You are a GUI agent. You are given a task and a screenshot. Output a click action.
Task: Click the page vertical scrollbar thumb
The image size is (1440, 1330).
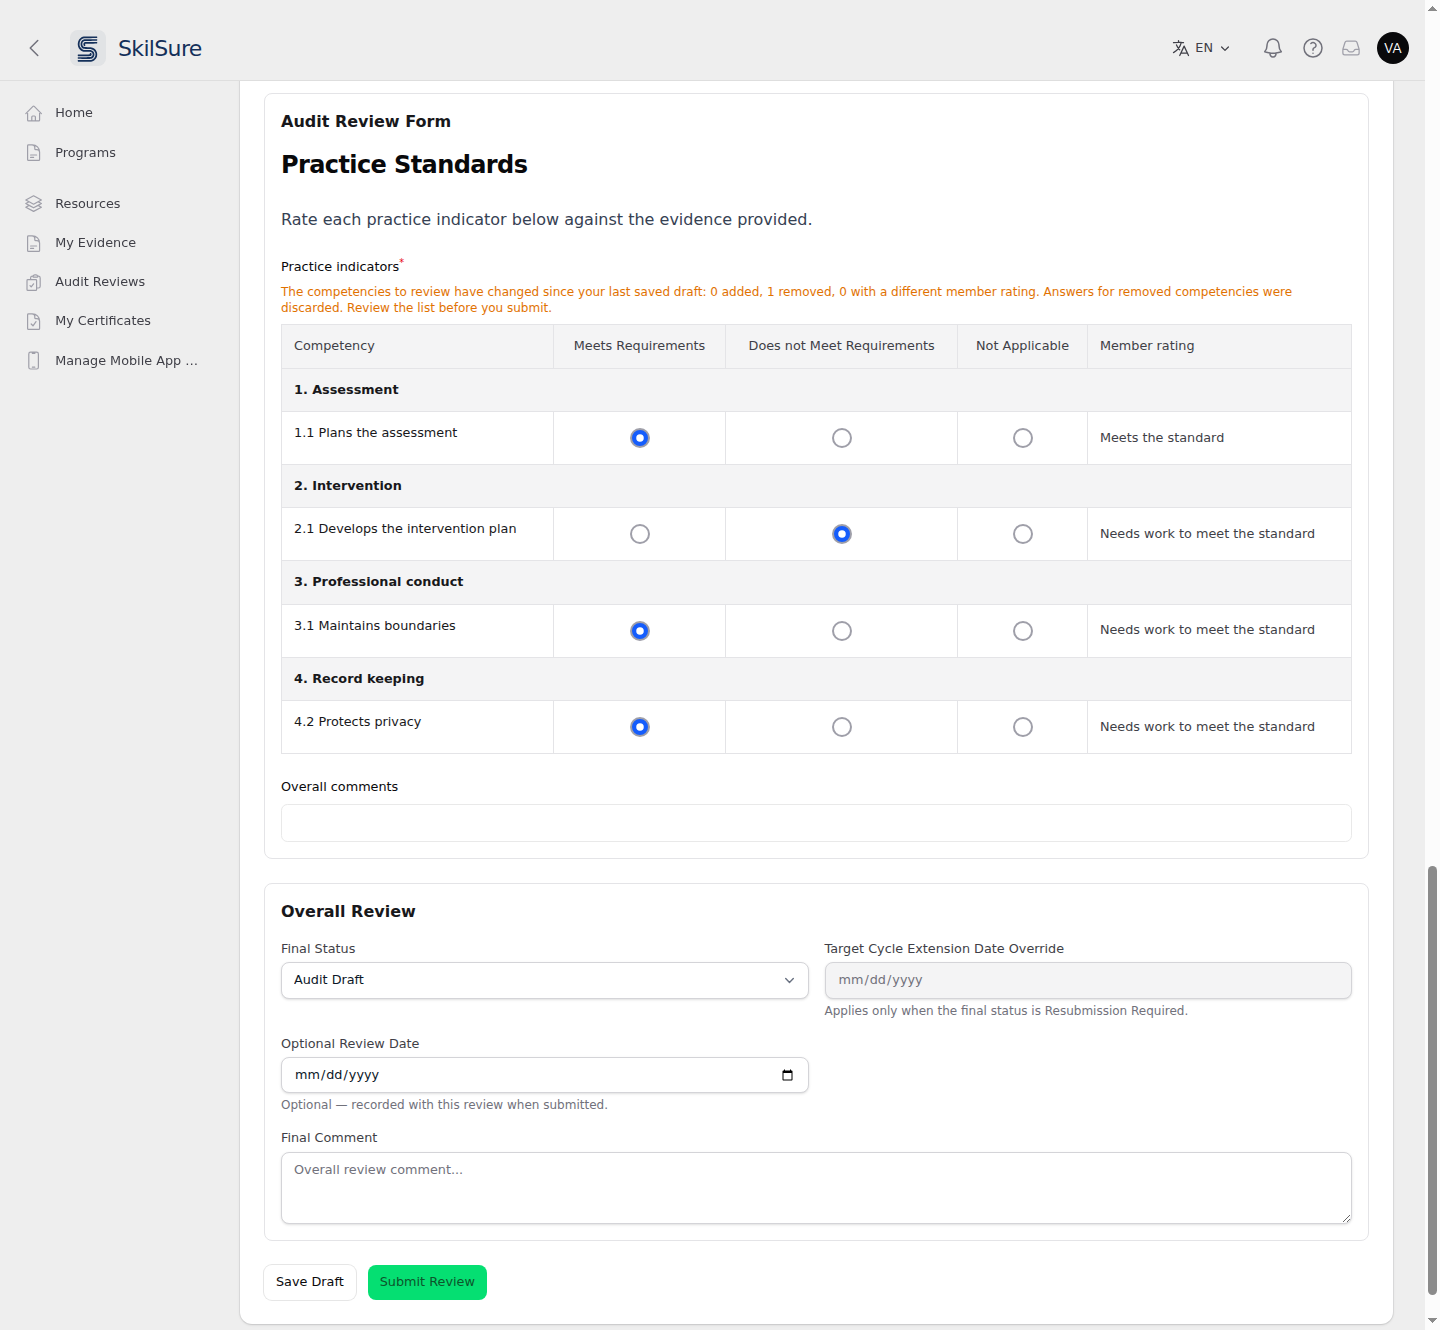point(1432,1080)
